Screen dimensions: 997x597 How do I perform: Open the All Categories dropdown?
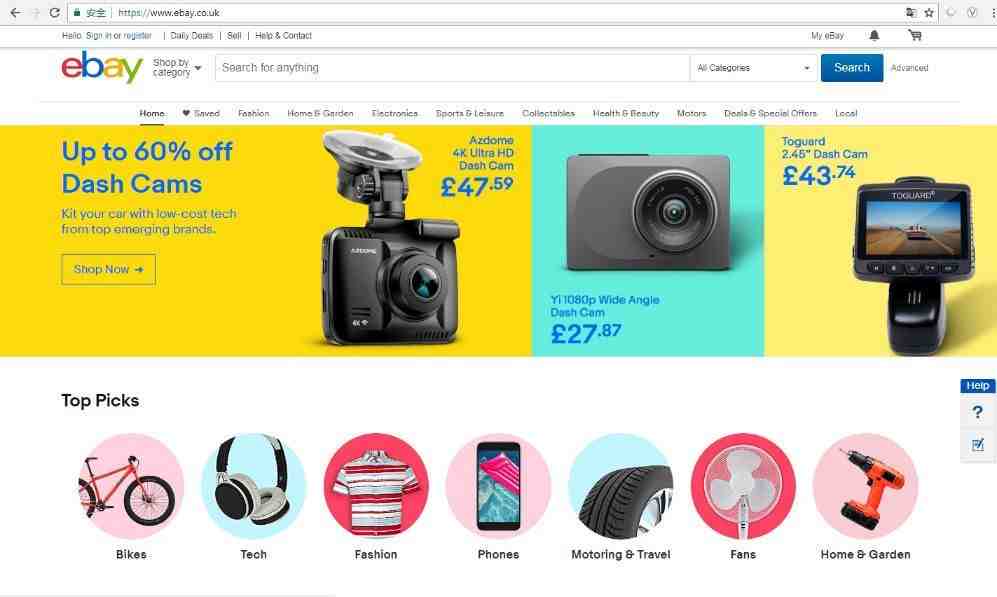click(x=753, y=68)
